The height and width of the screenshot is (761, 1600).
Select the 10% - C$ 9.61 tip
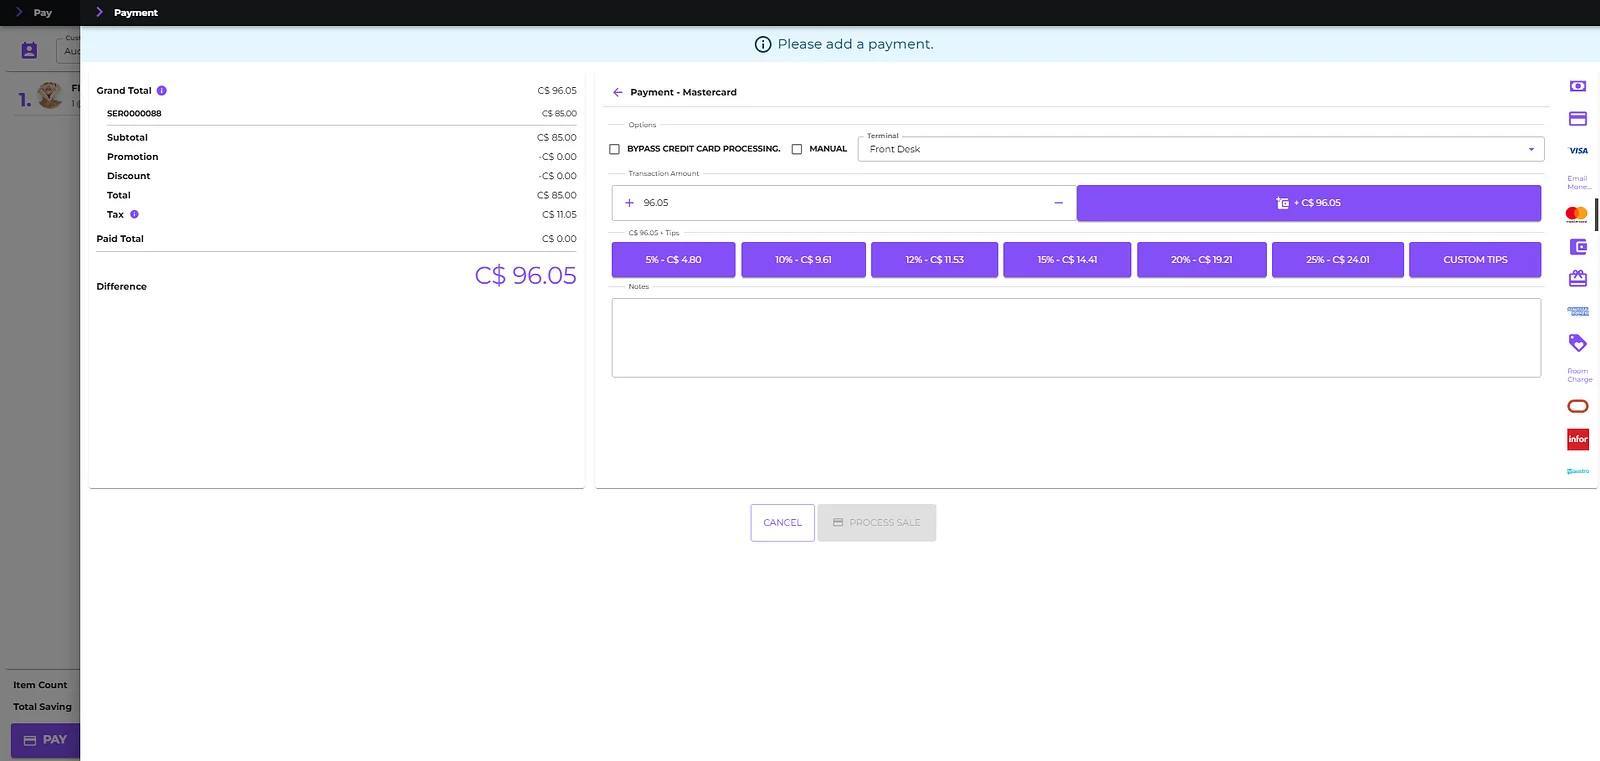(803, 260)
